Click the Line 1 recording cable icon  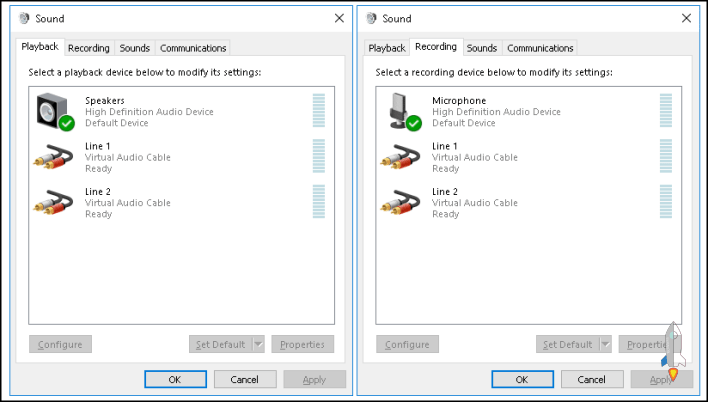pyautogui.click(x=400, y=157)
